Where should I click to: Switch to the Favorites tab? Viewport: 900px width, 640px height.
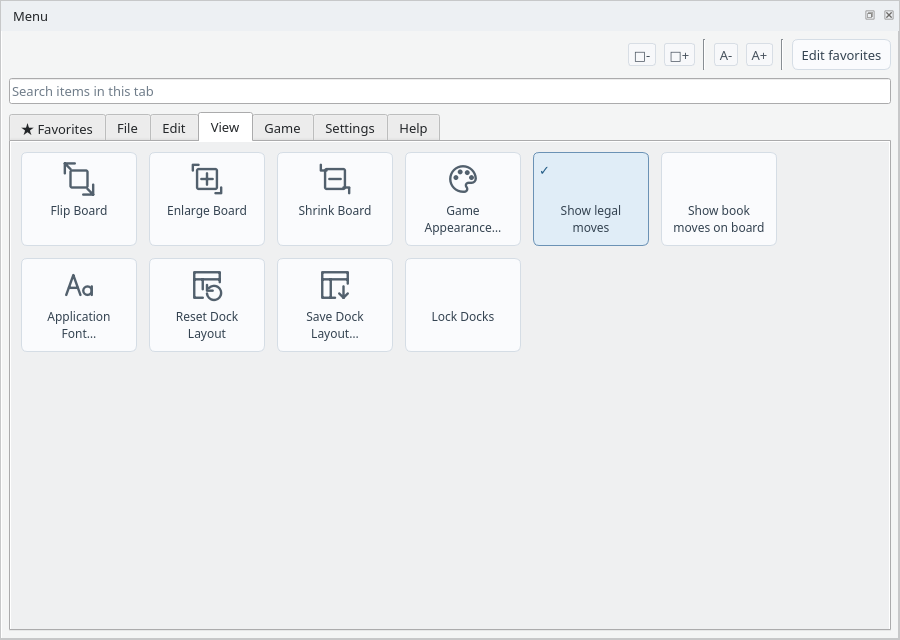(57, 129)
